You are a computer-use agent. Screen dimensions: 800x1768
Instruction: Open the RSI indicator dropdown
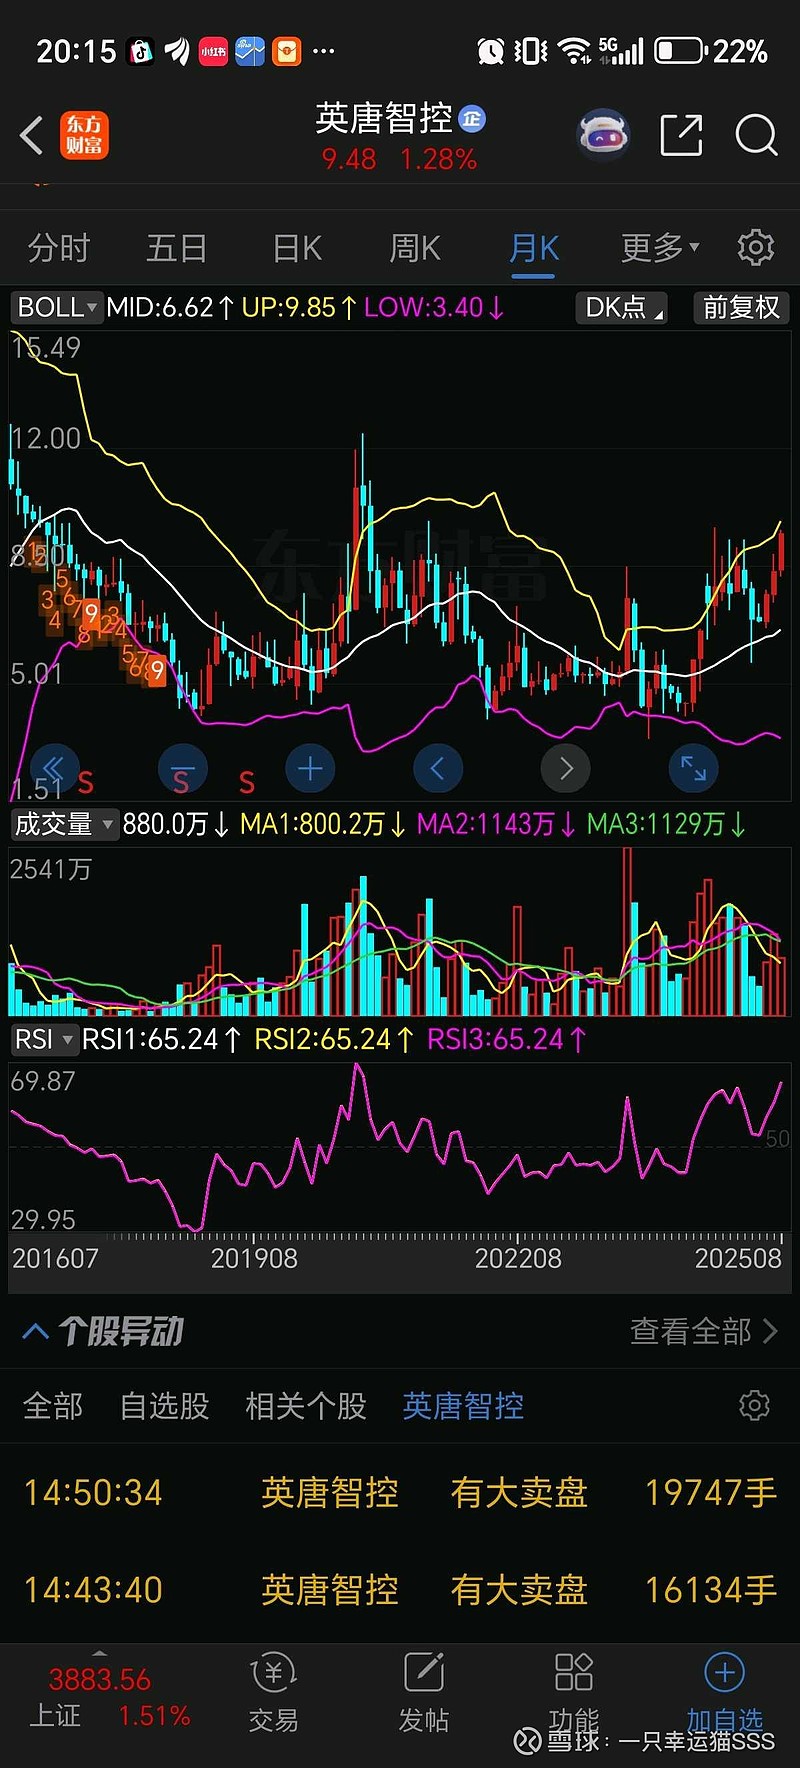pos(43,1039)
